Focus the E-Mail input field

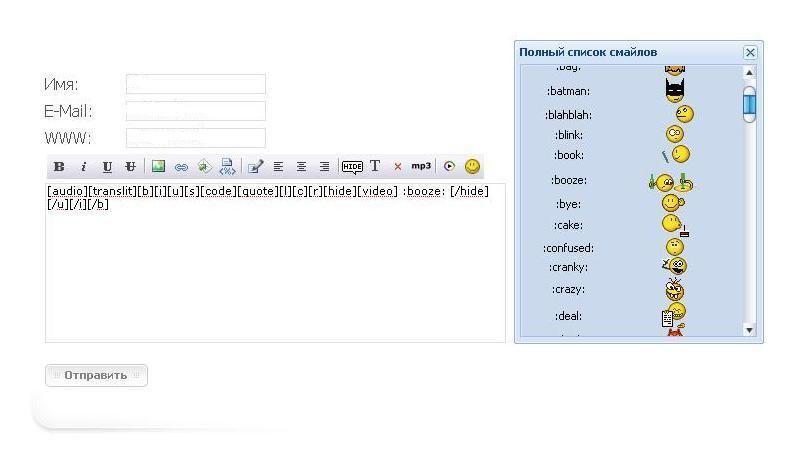point(196,111)
